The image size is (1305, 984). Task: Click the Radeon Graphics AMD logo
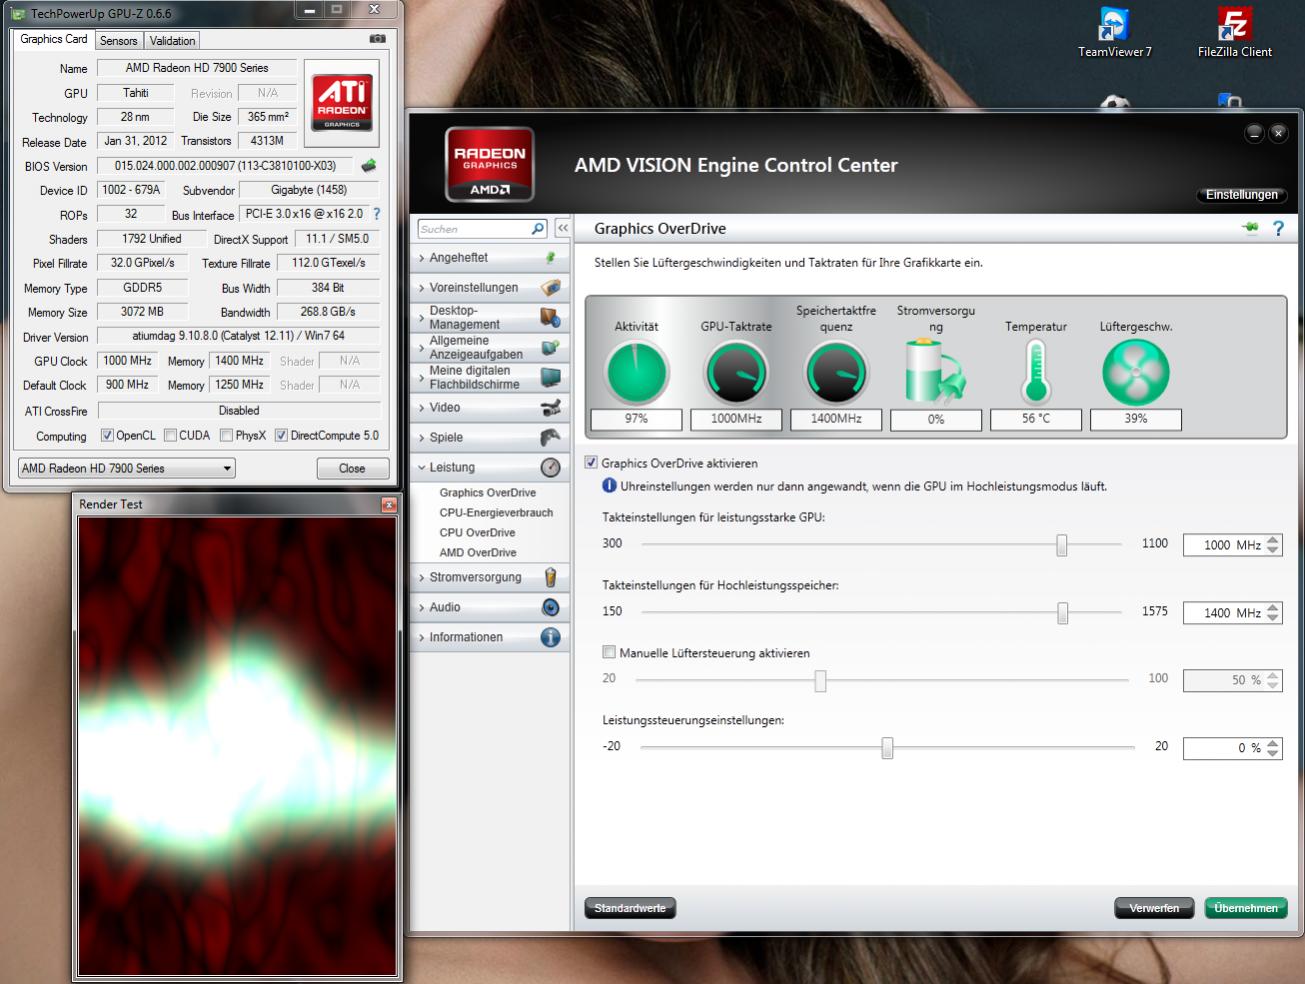[489, 165]
